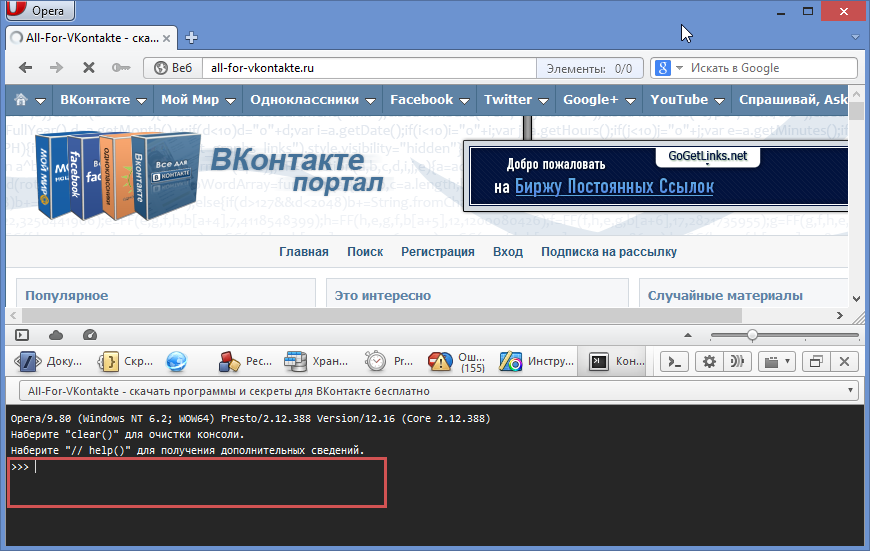Focus the address field all-for-vkontakte.ru
This screenshot has height=551, width=870.
(369, 68)
